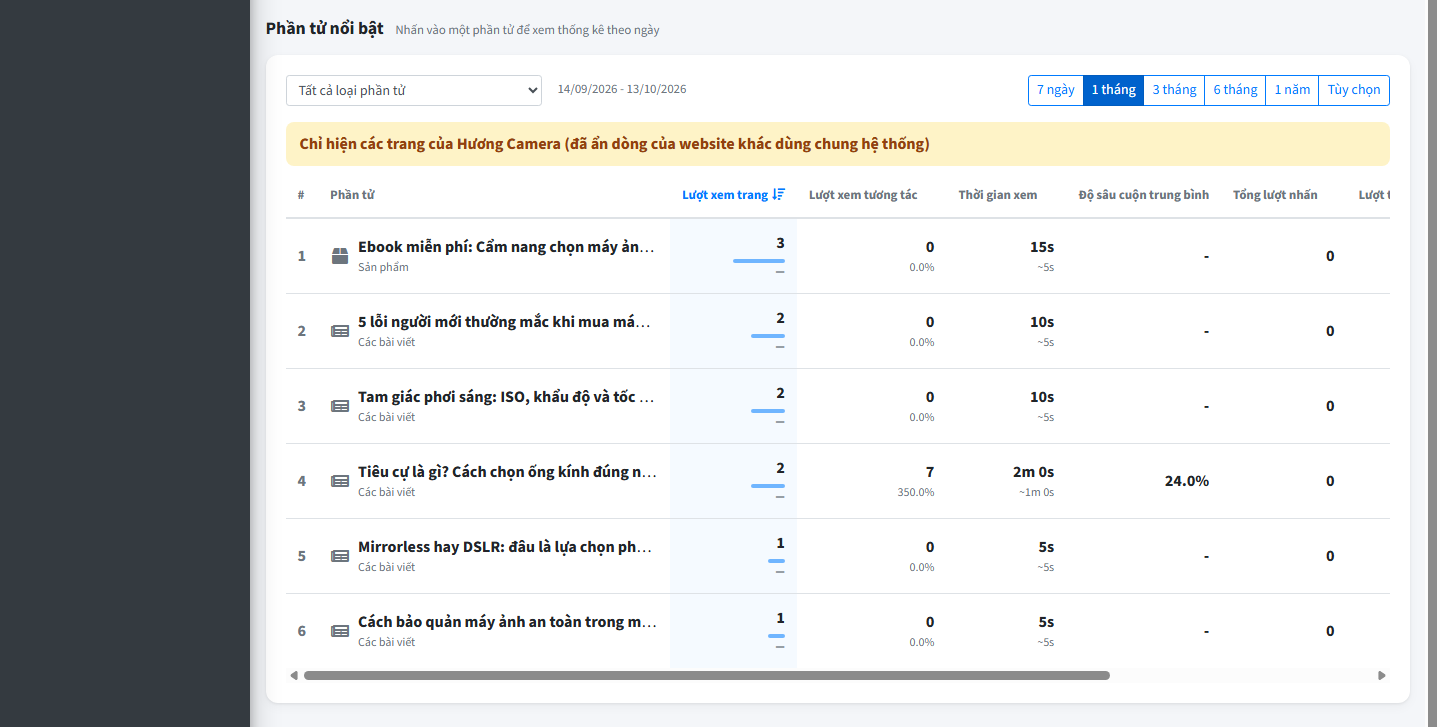Sort by Độ sâu cuộn trung bình column
Image resolution: width=1440 pixels, height=727 pixels.
click(1144, 195)
